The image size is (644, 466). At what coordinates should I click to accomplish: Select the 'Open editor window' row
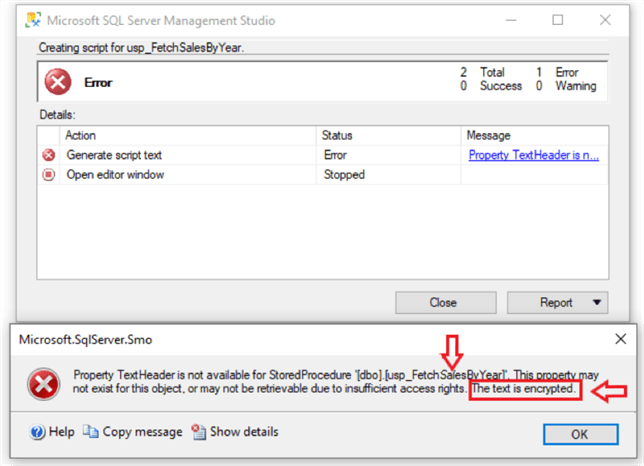pyautogui.click(x=322, y=174)
